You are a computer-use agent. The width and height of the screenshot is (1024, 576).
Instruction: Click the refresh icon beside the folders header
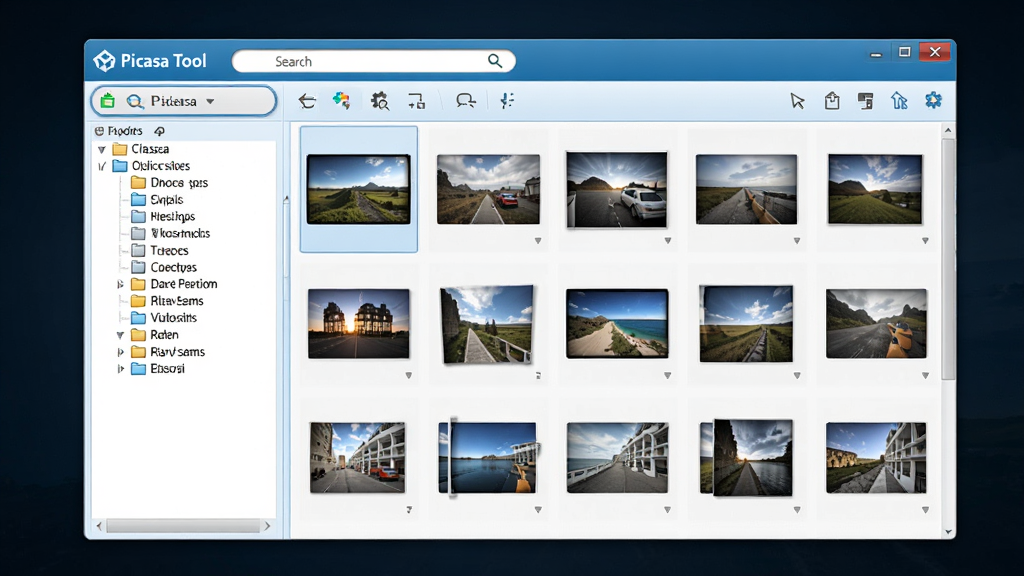(159, 131)
